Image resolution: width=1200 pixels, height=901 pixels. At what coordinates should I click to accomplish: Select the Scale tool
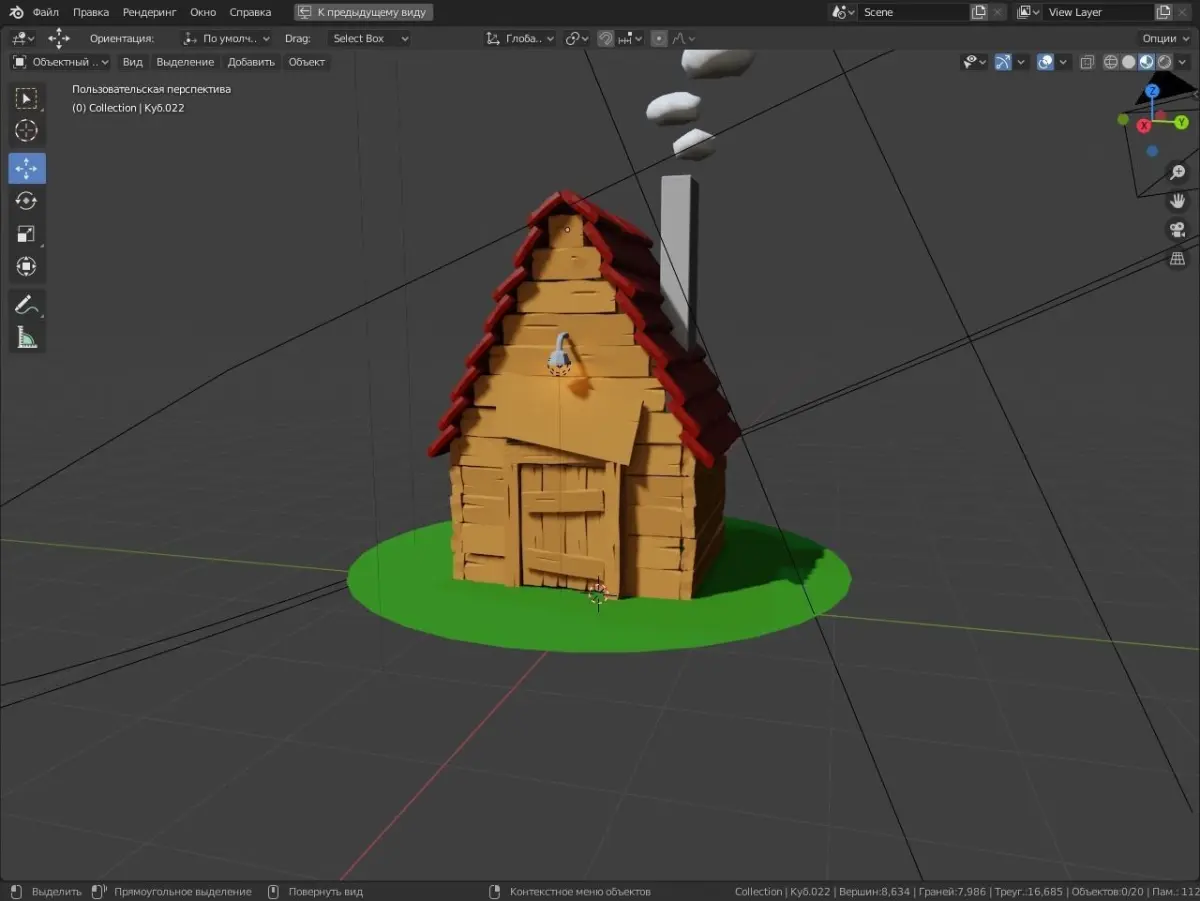point(27,234)
